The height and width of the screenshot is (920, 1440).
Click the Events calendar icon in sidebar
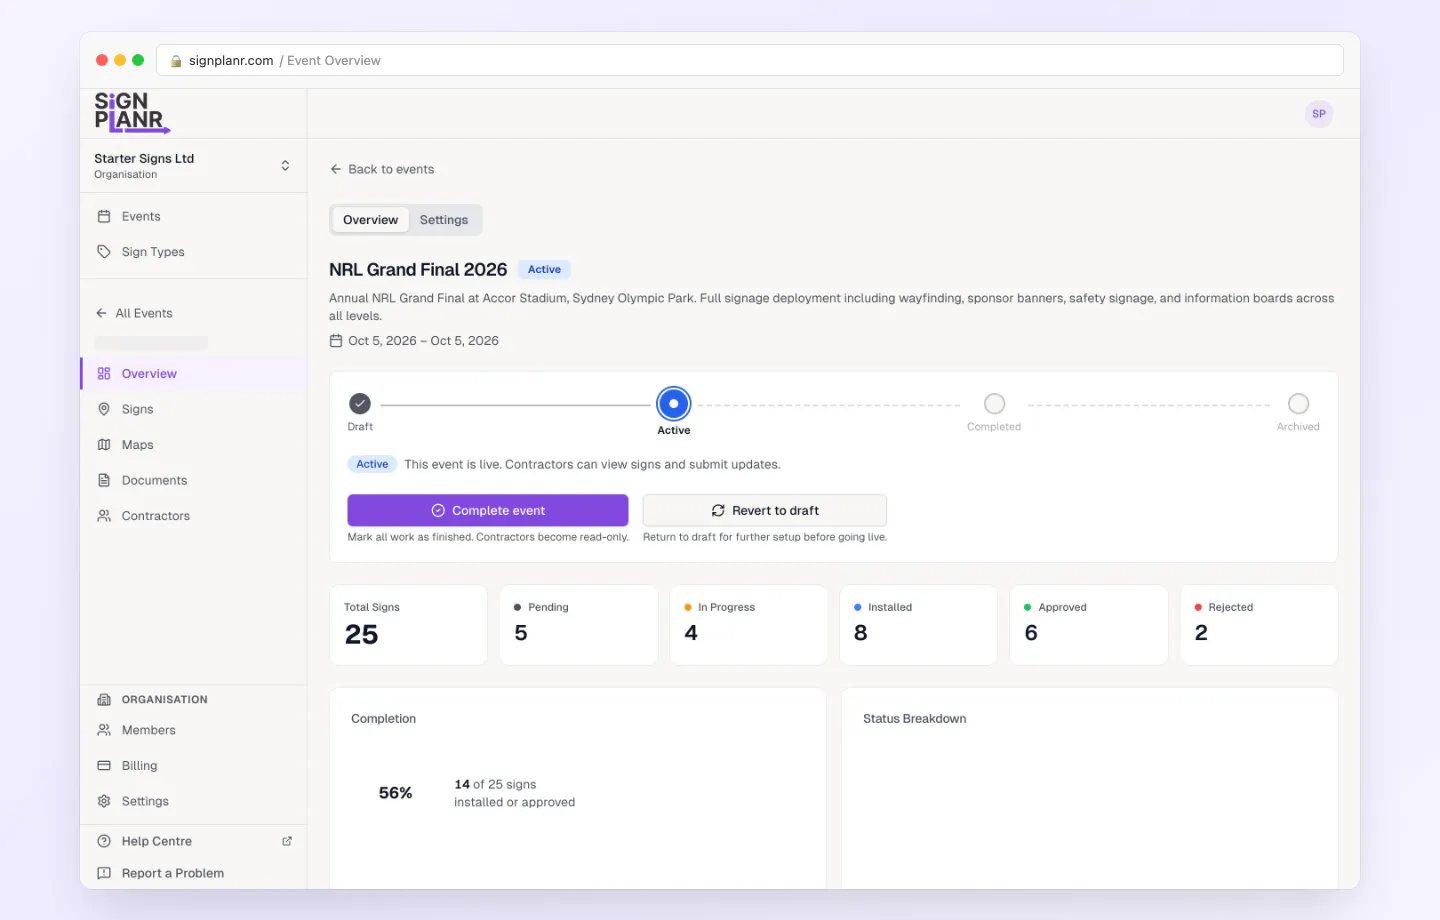tap(104, 217)
